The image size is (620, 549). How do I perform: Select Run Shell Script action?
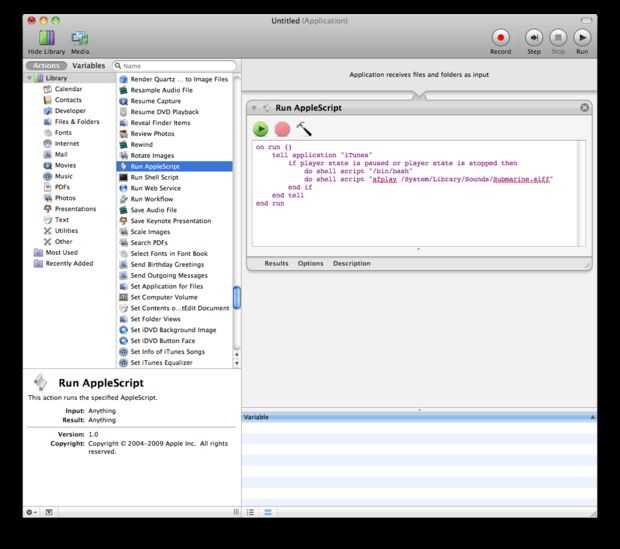coord(153,177)
